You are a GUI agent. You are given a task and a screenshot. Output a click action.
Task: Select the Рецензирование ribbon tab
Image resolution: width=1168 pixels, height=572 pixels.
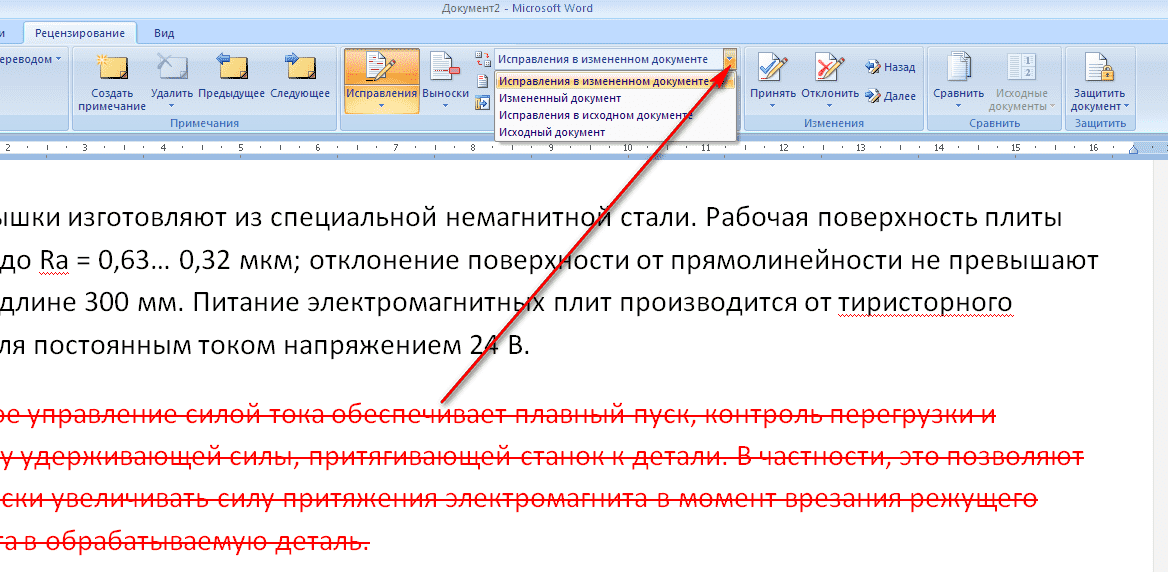pos(80,33)
